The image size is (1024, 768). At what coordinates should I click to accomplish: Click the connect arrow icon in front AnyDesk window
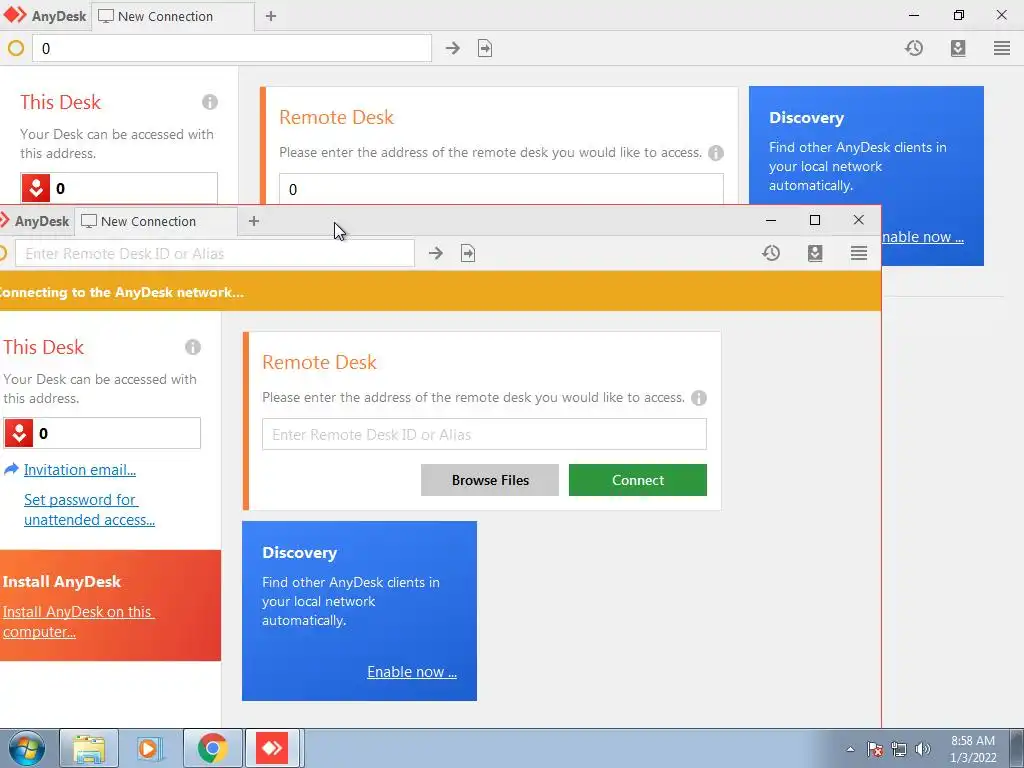pyautogui.click(x=436, y=253)
